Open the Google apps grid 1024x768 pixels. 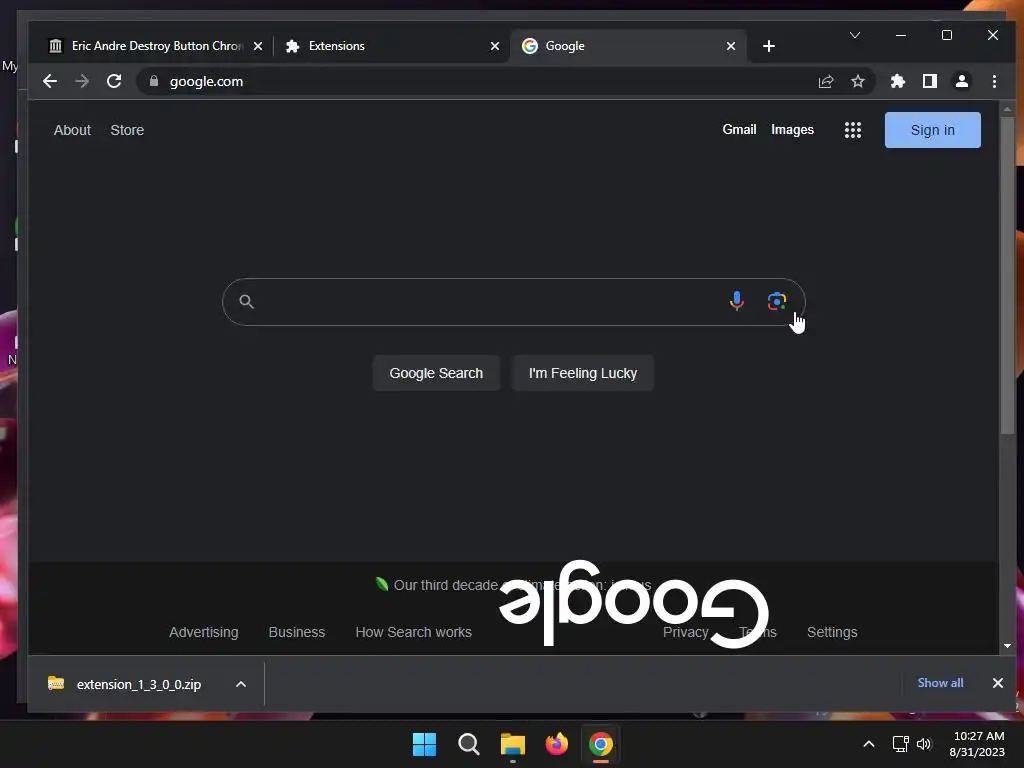pos(853,130)
